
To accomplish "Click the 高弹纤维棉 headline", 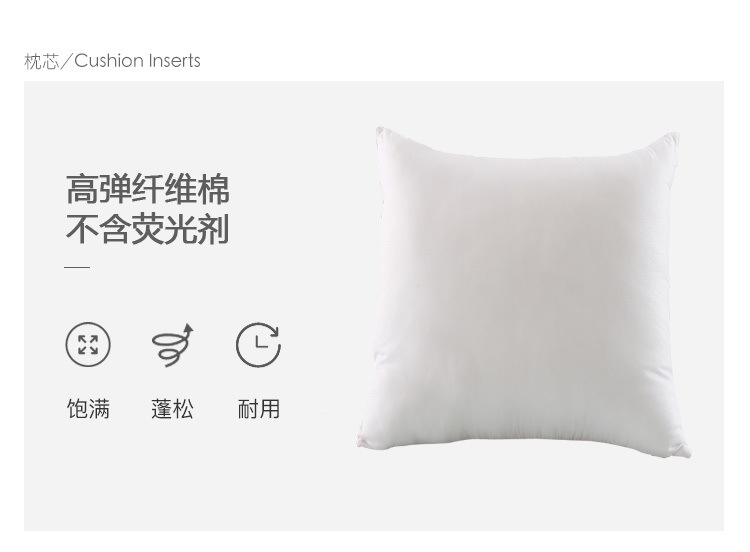I will click(147, 189).
